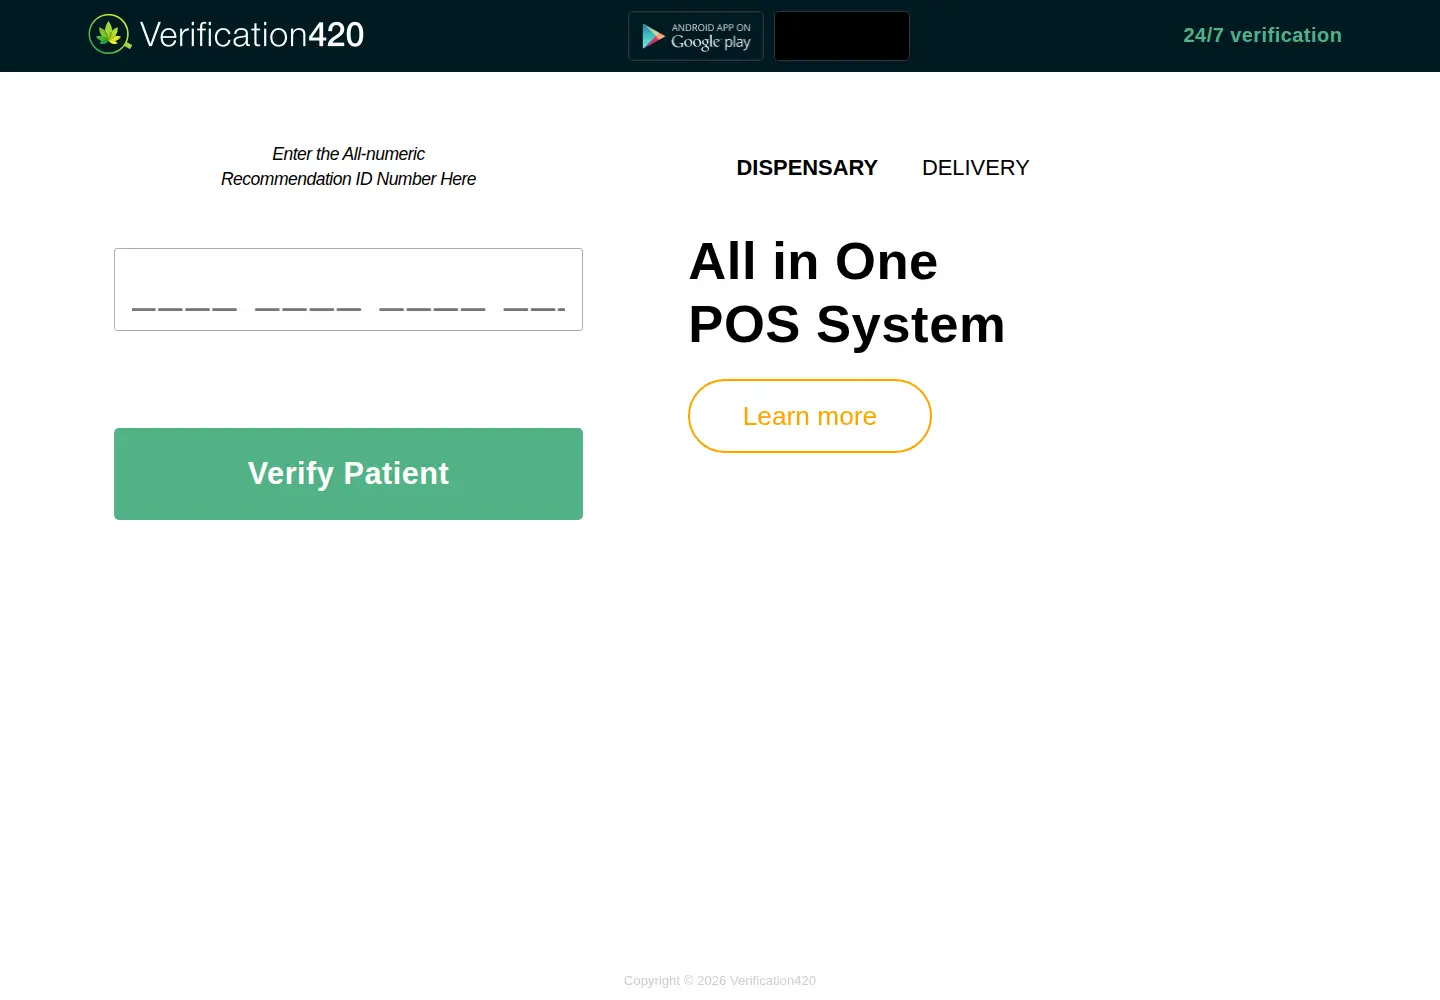Switch to the DISPENSARY tab
1440x1000 pixels.
click(807, 168)
